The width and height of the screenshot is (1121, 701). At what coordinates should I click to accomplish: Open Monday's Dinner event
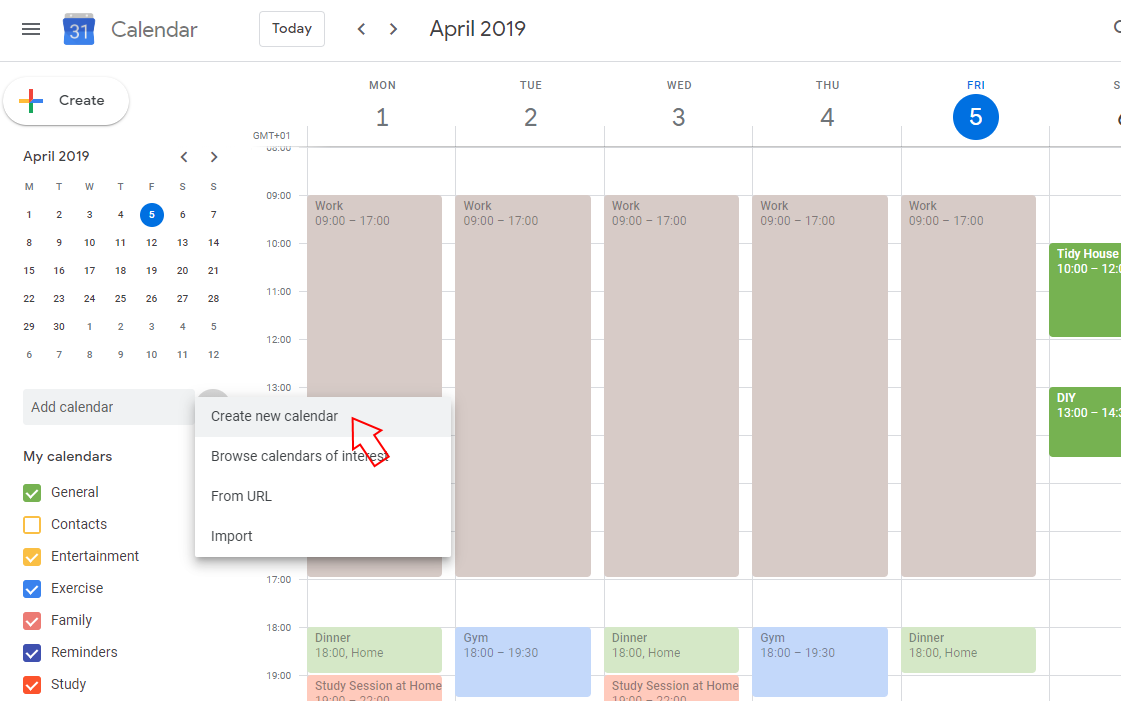tap(375, 650)
